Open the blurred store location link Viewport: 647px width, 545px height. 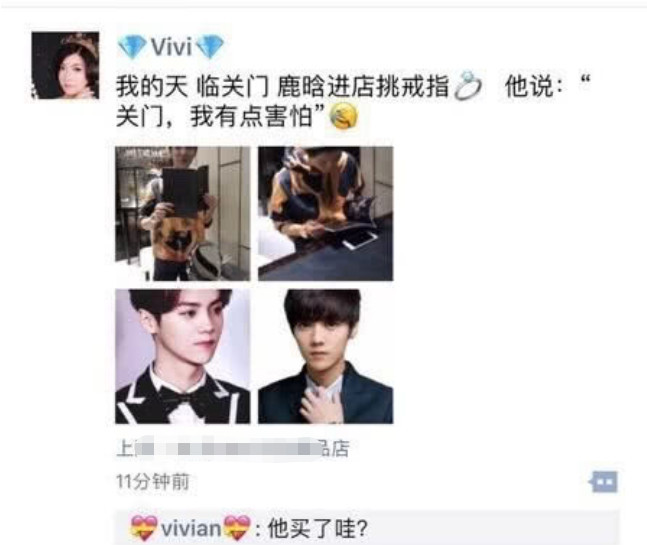[x=233, y=448]
